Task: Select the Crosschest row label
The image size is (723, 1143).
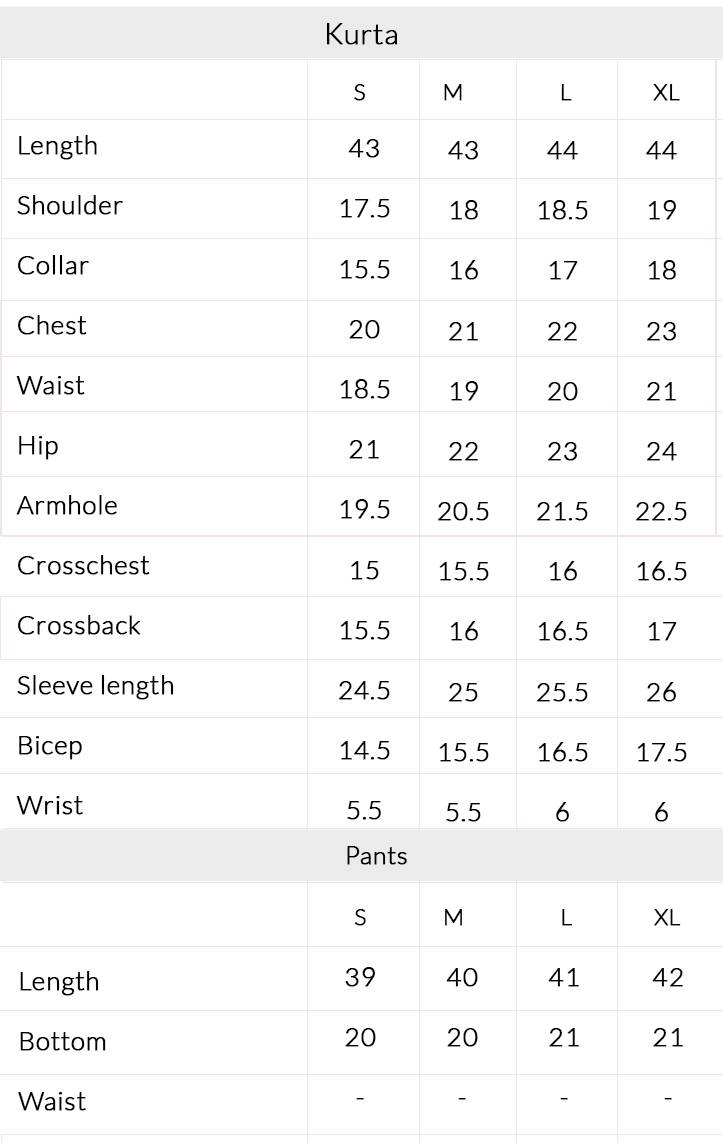Action: coord(83,565)
